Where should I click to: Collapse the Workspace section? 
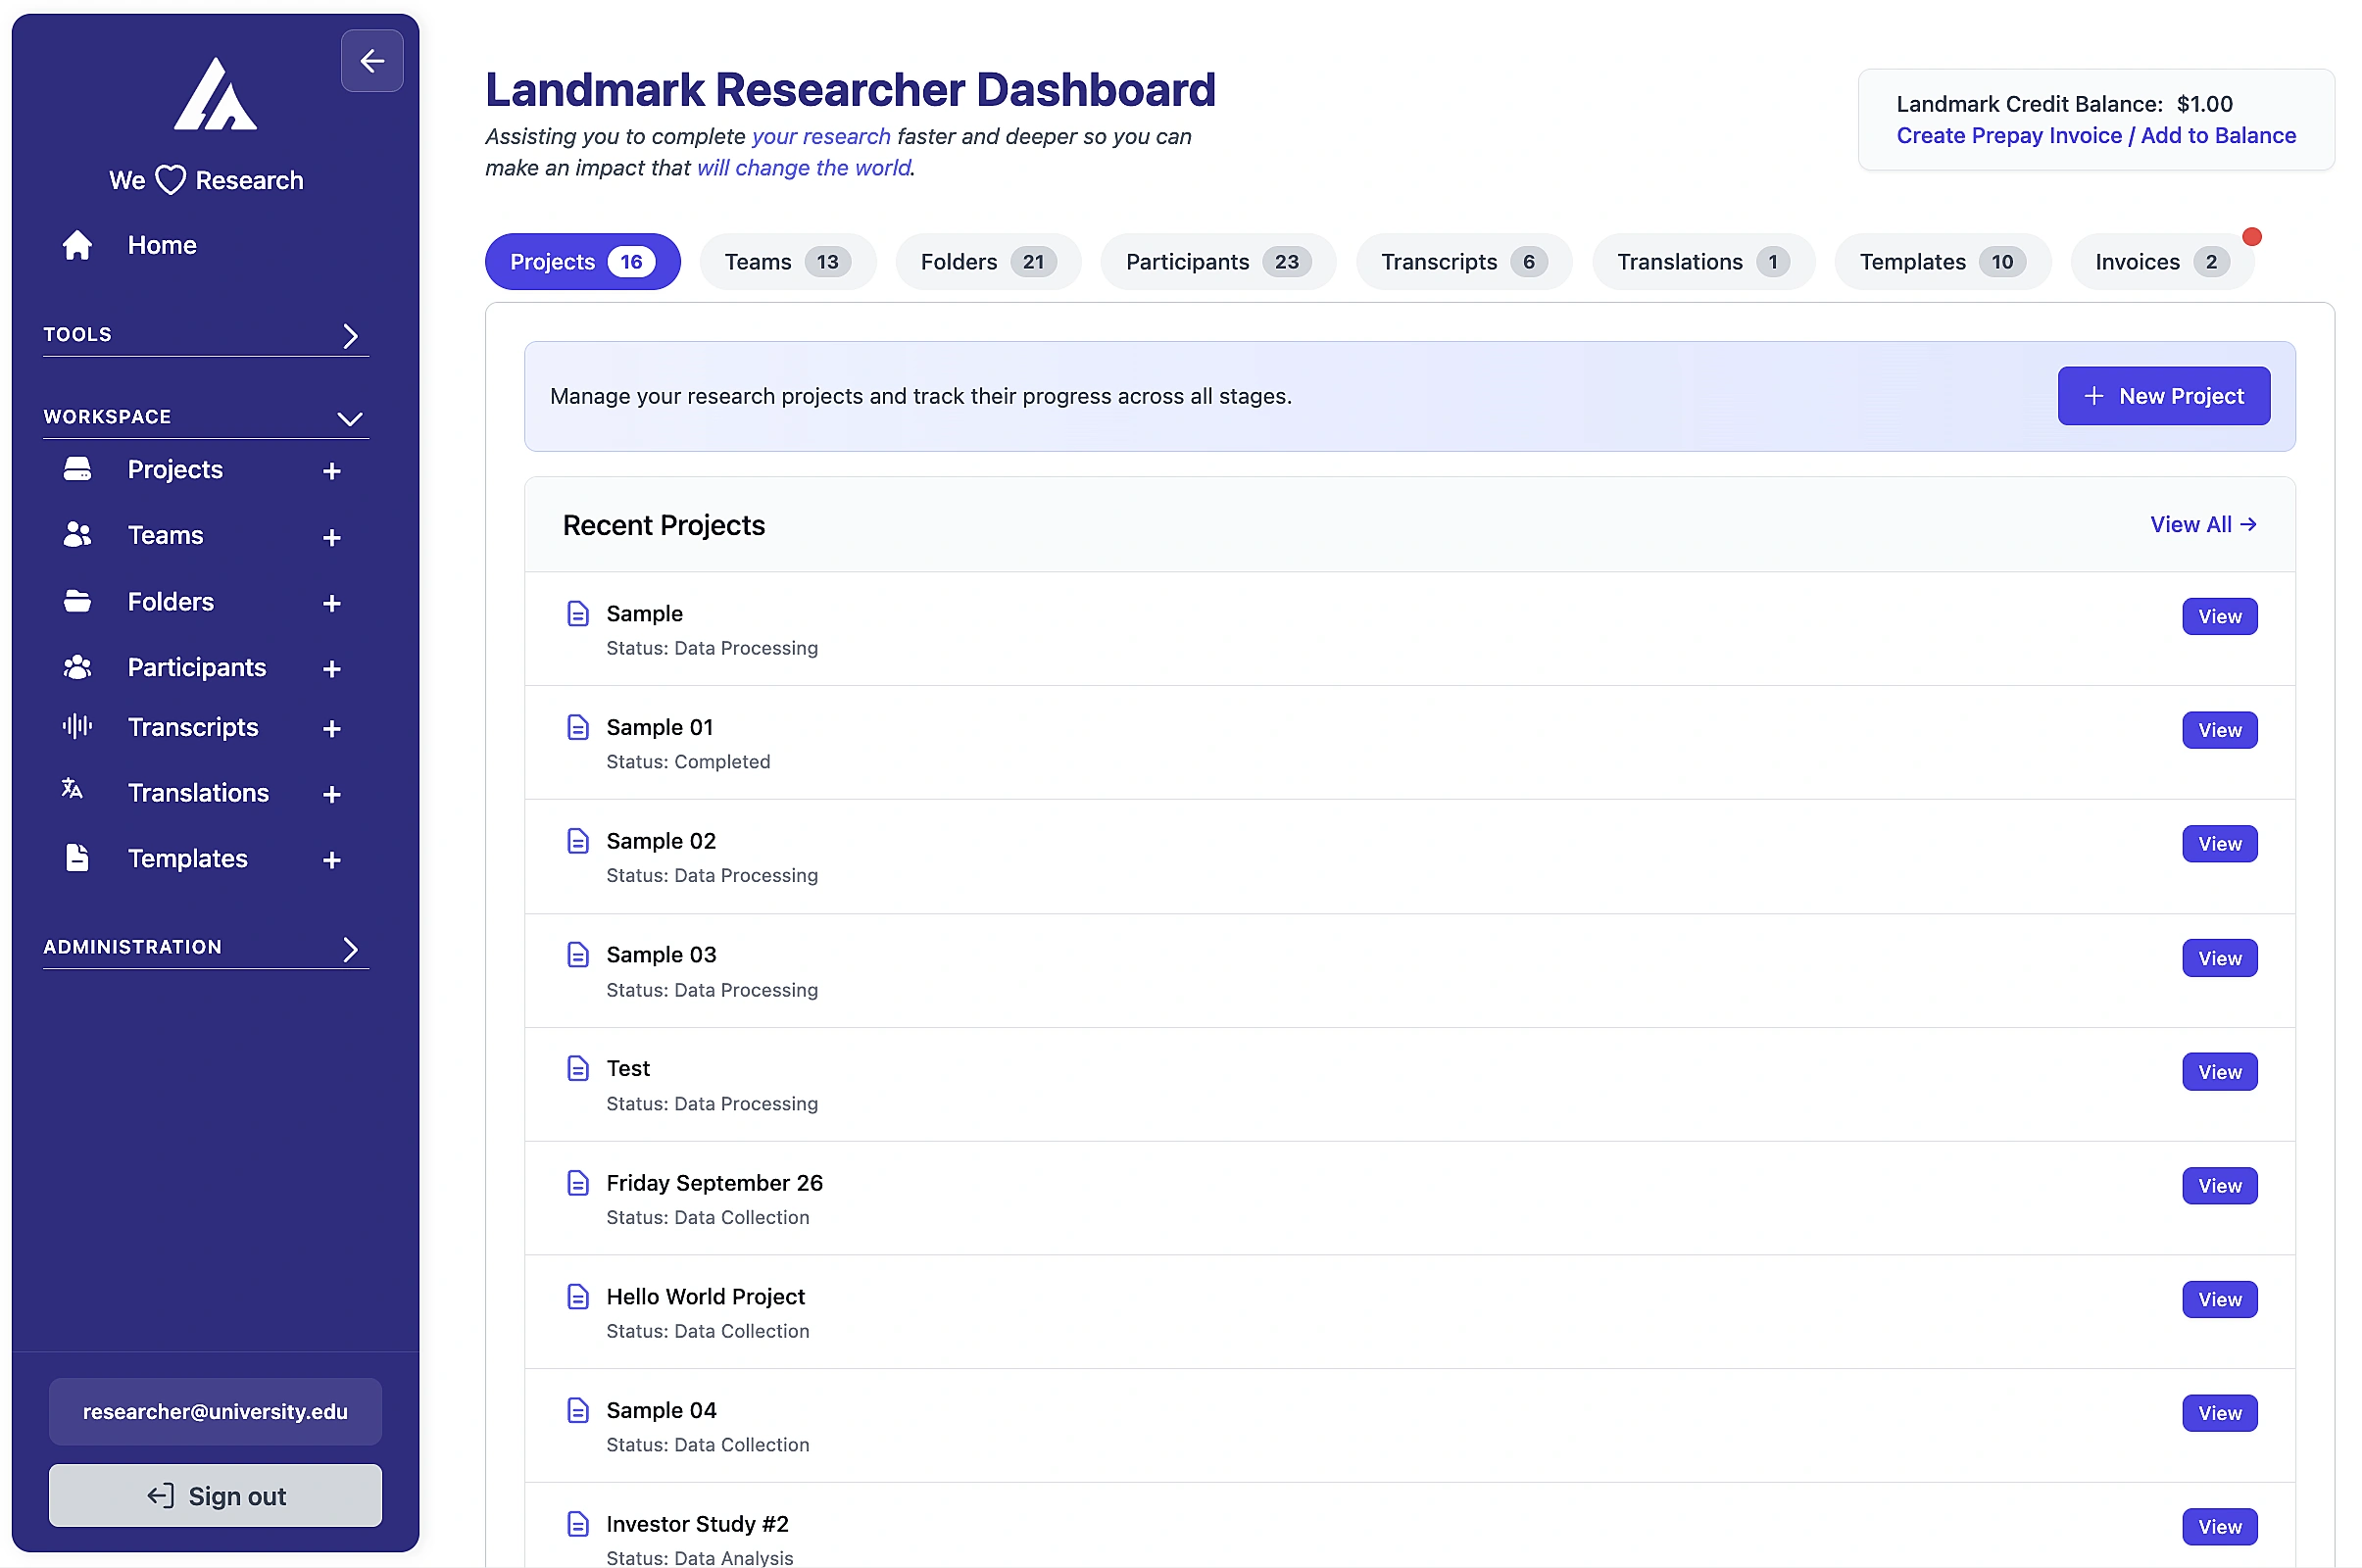point(350,418)
